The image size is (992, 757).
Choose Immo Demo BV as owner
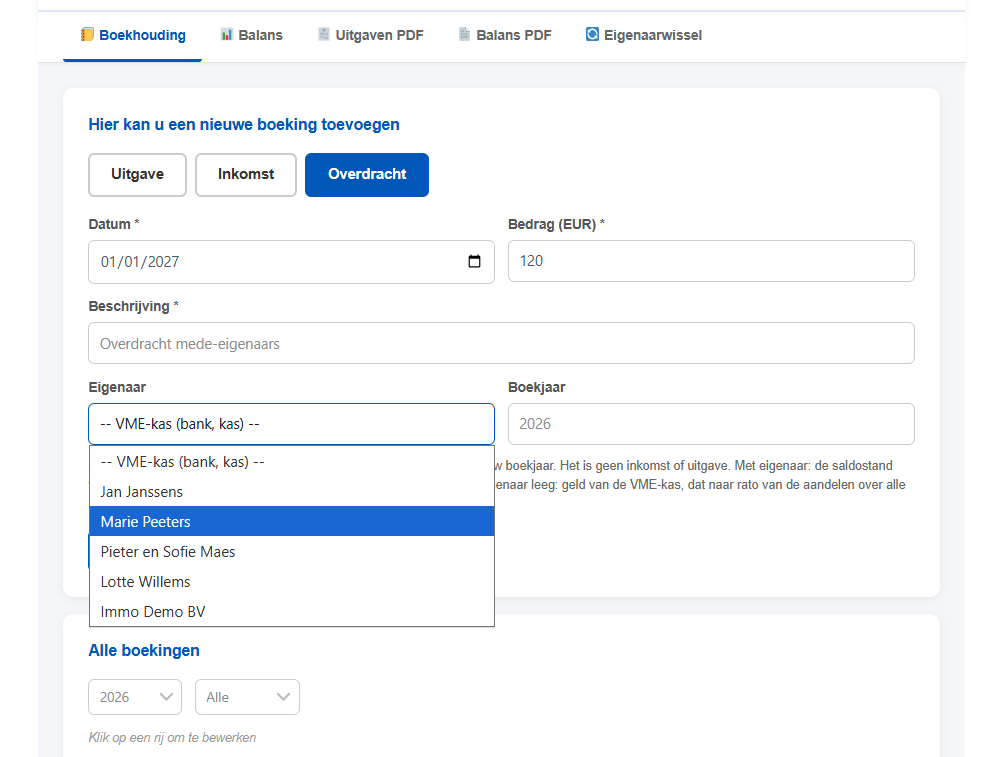click(292, 612)
